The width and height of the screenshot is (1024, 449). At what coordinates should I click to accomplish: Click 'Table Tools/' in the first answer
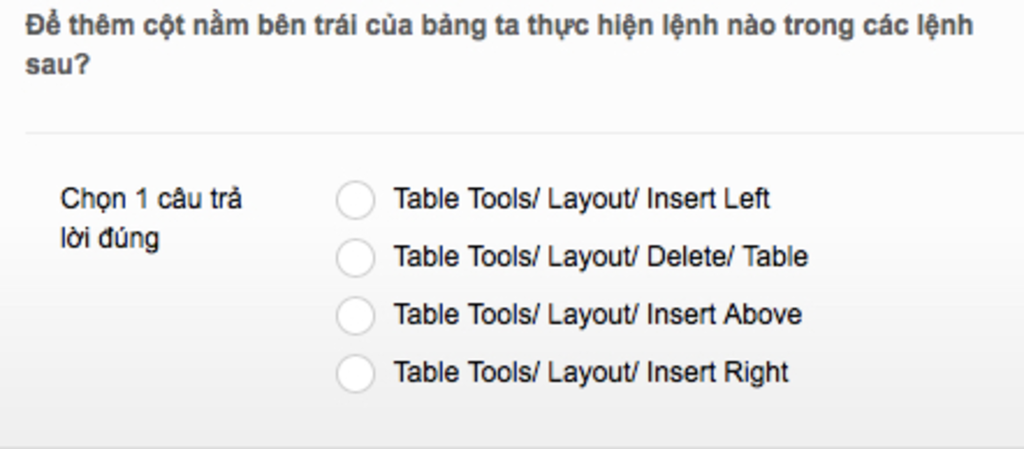point(467,198)
